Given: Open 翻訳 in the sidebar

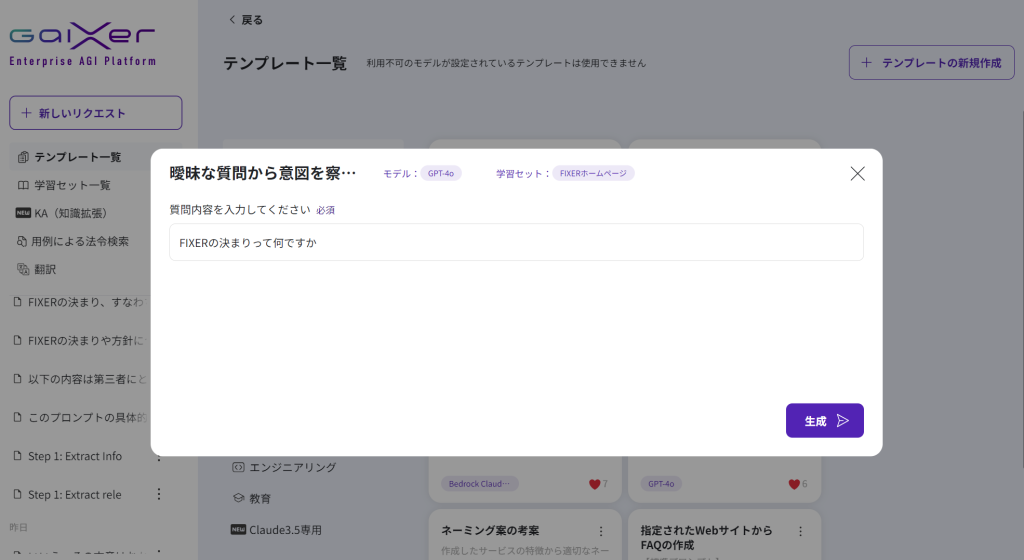Looking at the screenshot, I should [x=45, y=269].
